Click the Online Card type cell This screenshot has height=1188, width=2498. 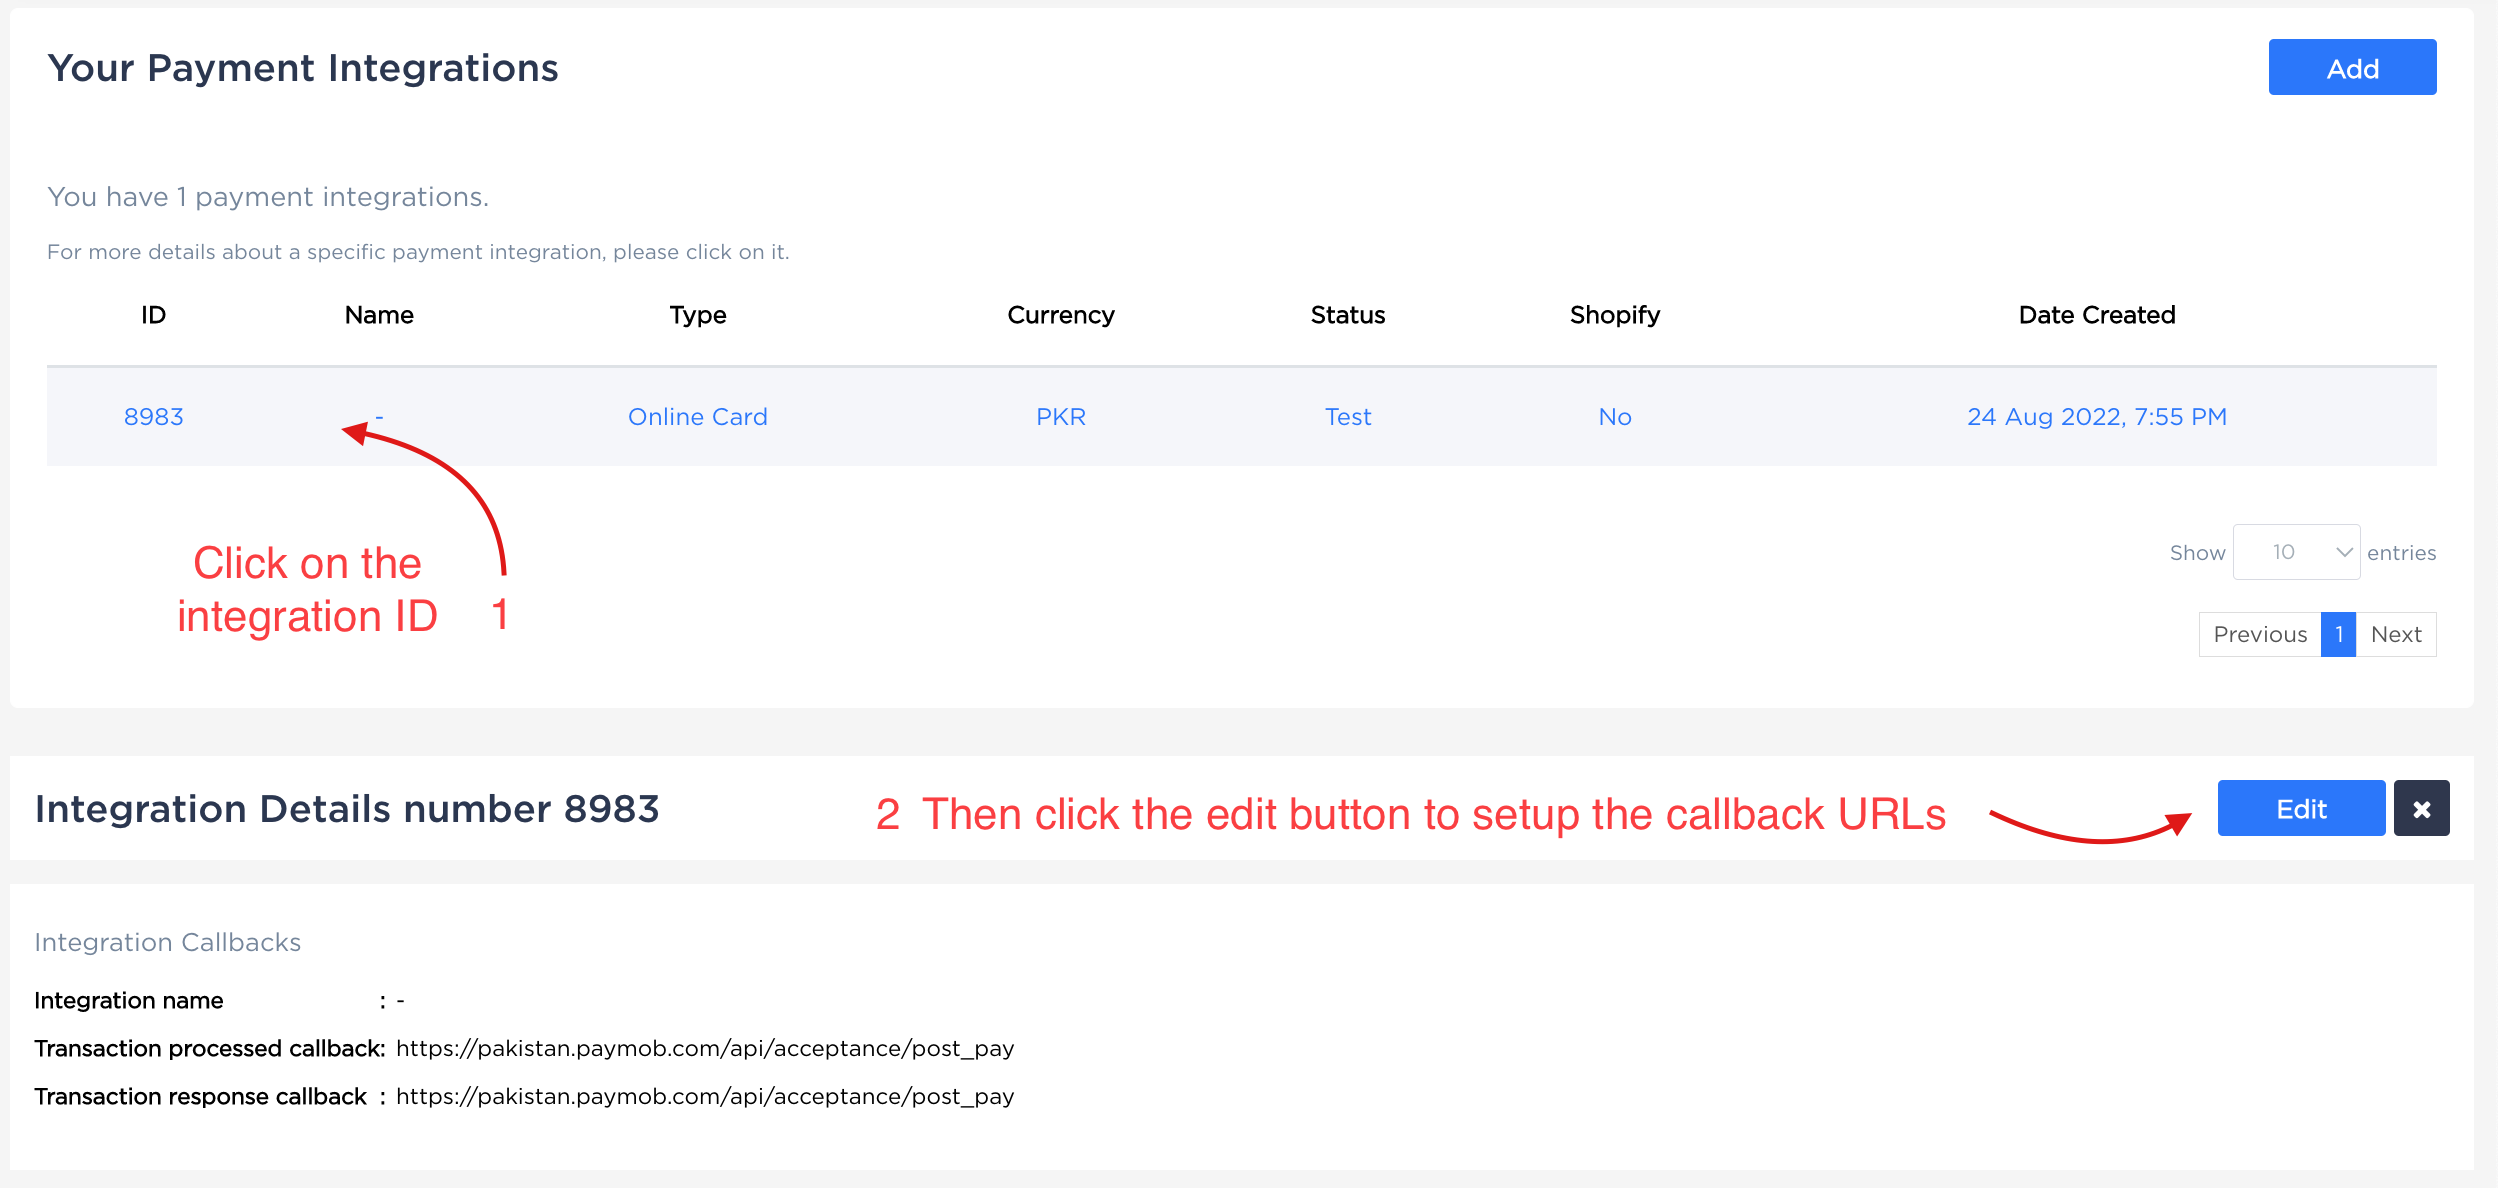pyautogui.click(x=697, y=417)
